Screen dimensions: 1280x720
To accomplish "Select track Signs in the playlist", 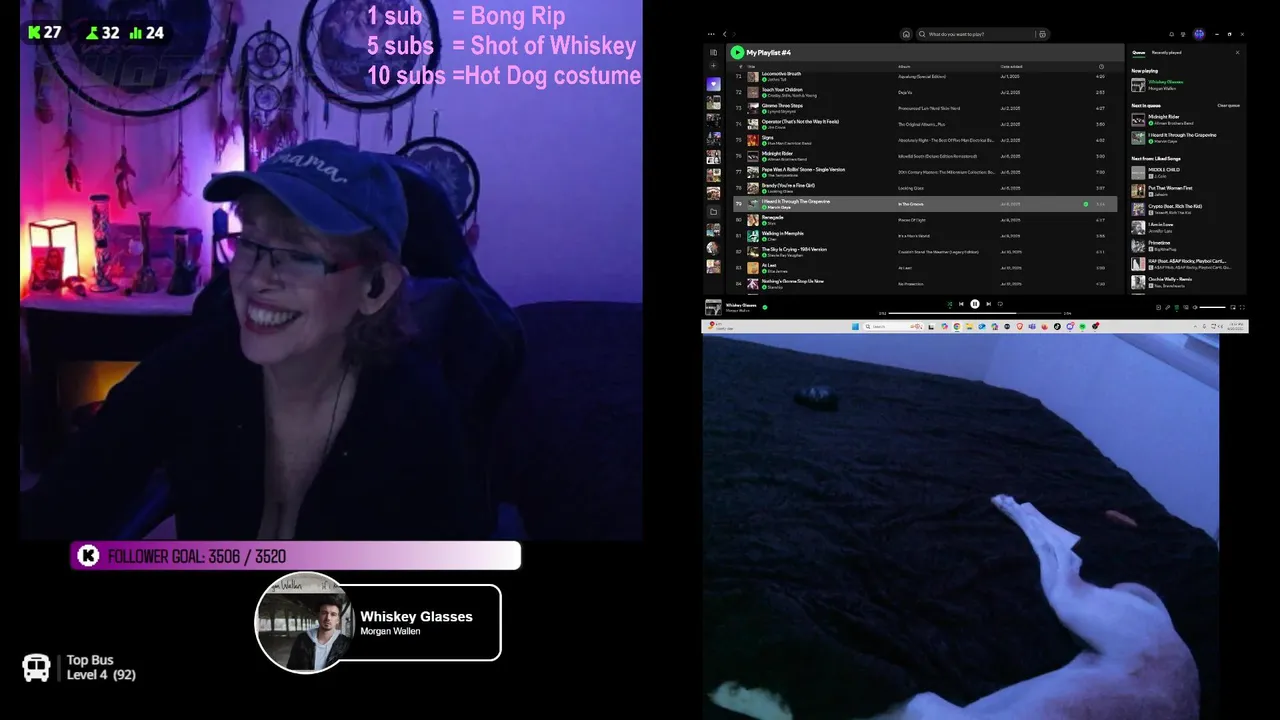I will coord(768,137).
